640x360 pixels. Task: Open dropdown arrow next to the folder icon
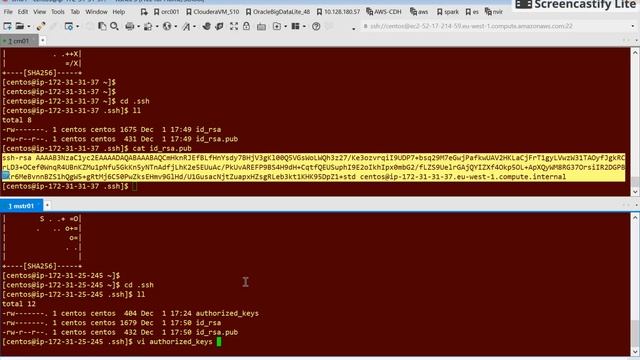tap(29, 27)
